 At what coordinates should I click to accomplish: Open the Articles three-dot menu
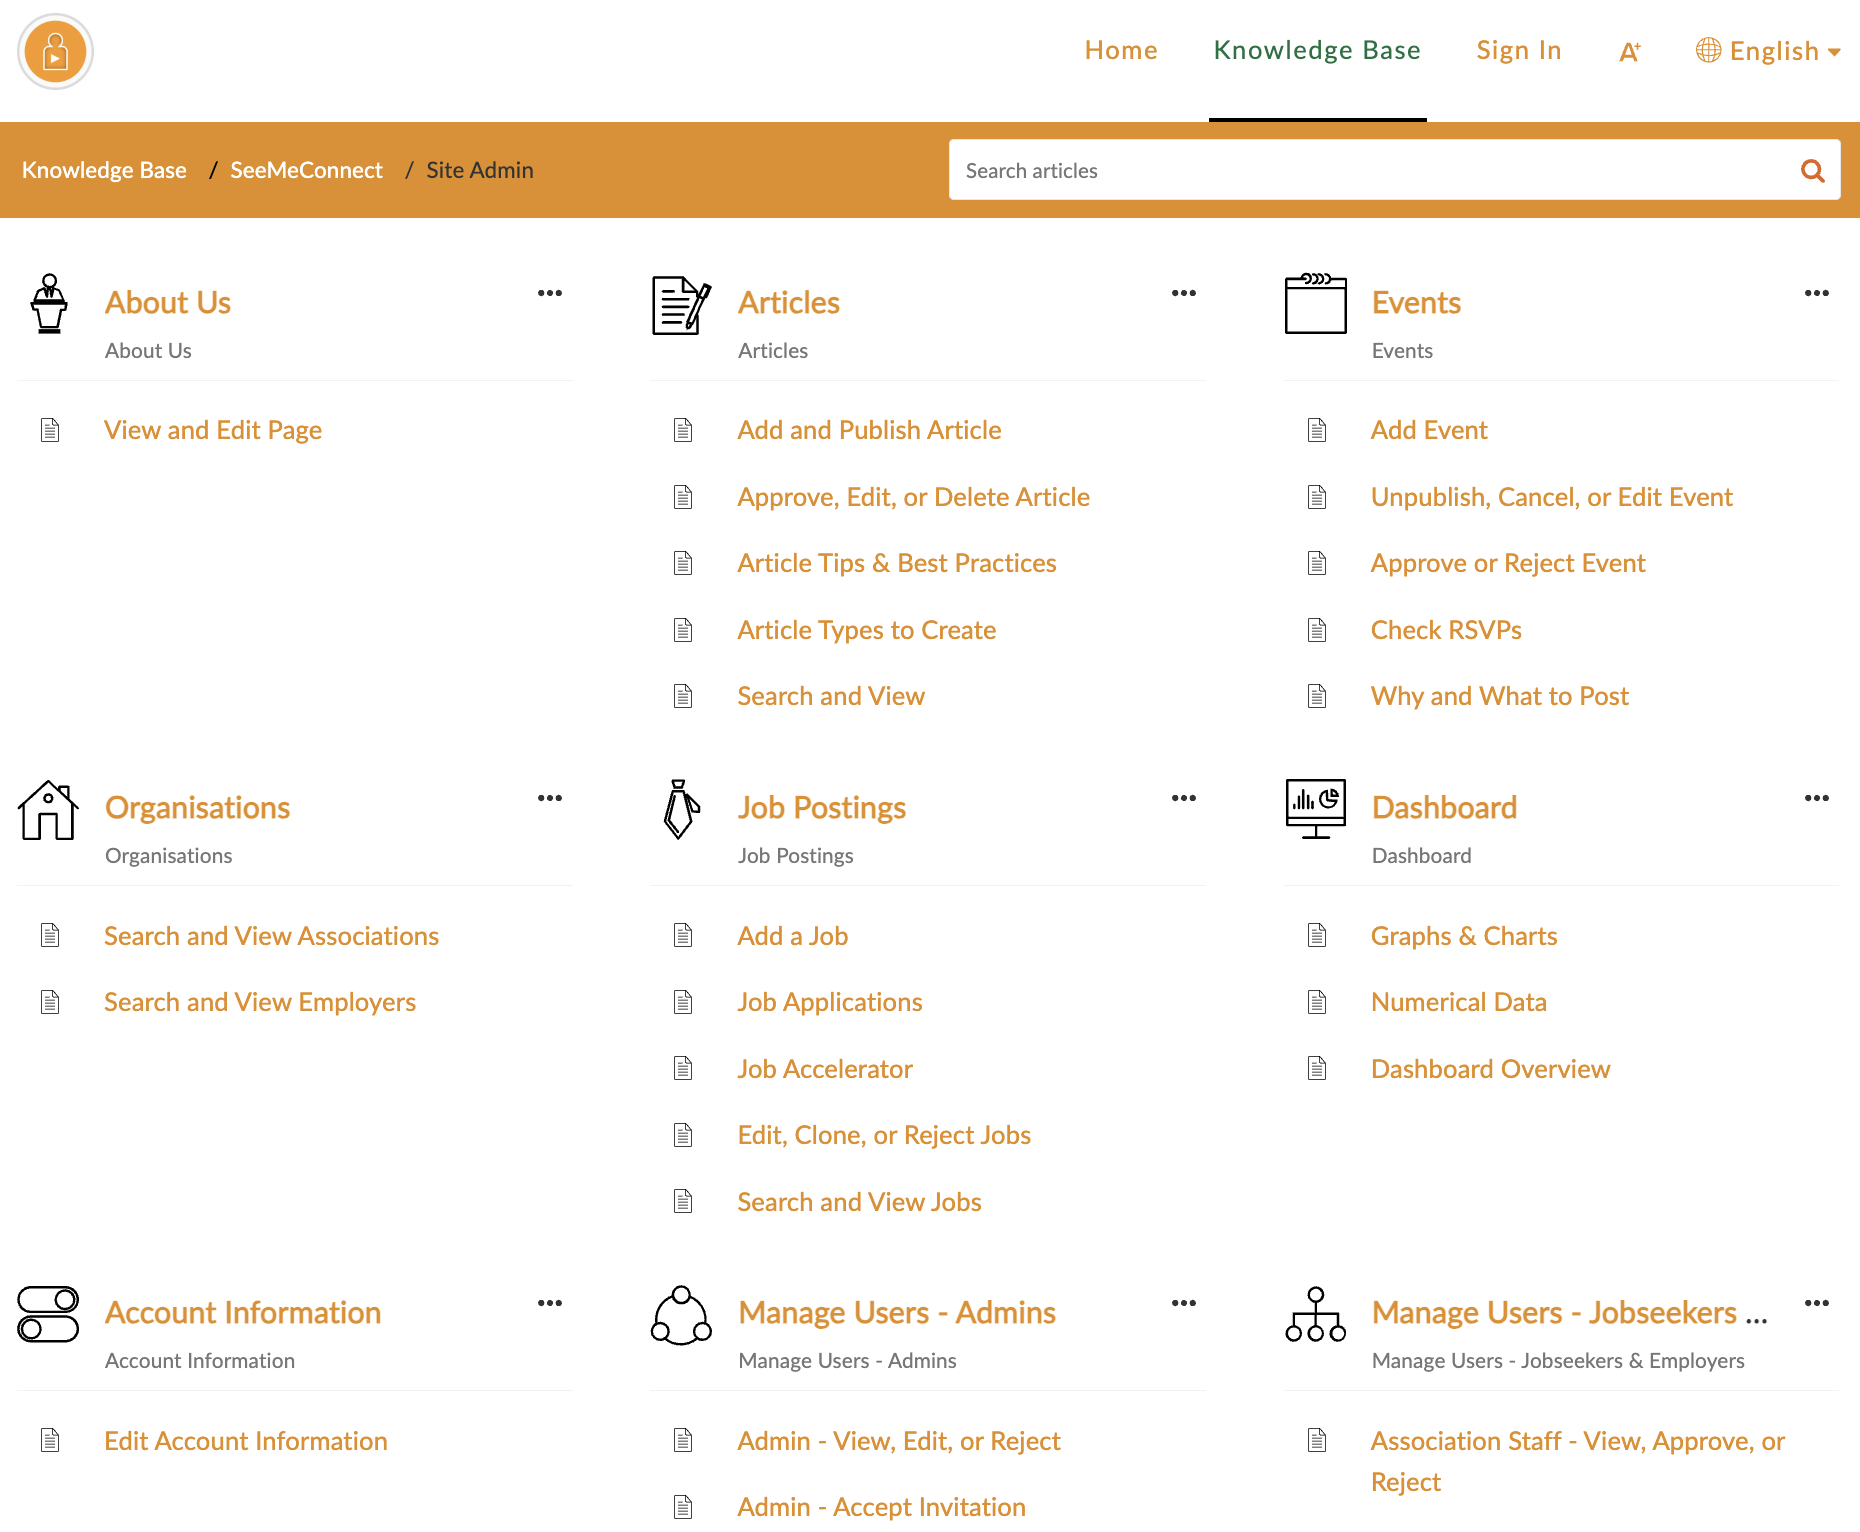(x=1184, y=293)
